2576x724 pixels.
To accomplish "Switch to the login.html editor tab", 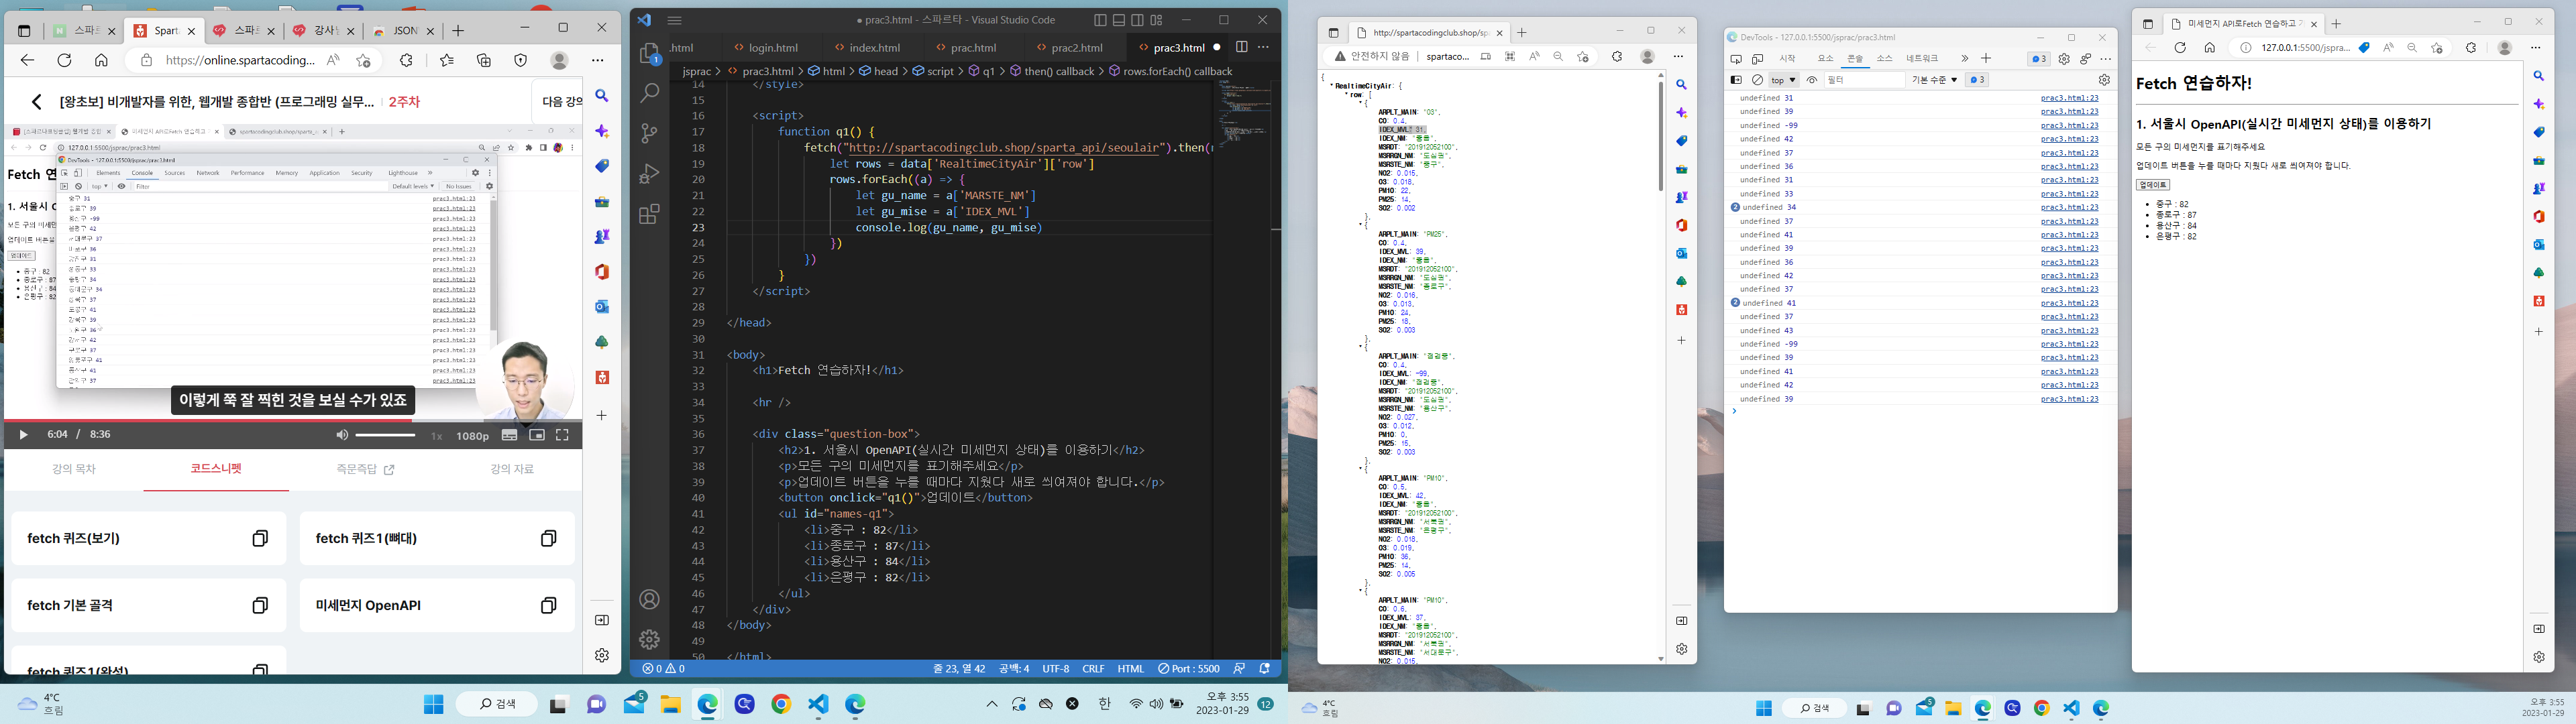I will coord(772,47).
